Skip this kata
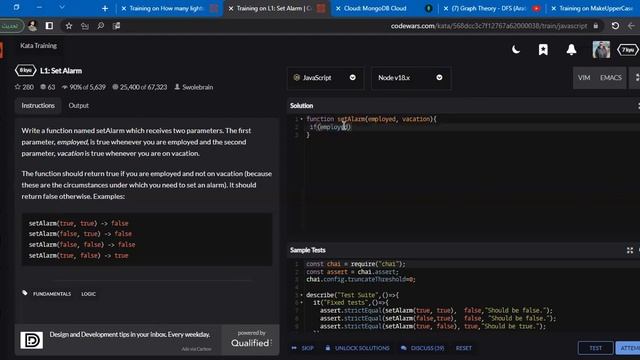640x360 pixels. [303, 348]
